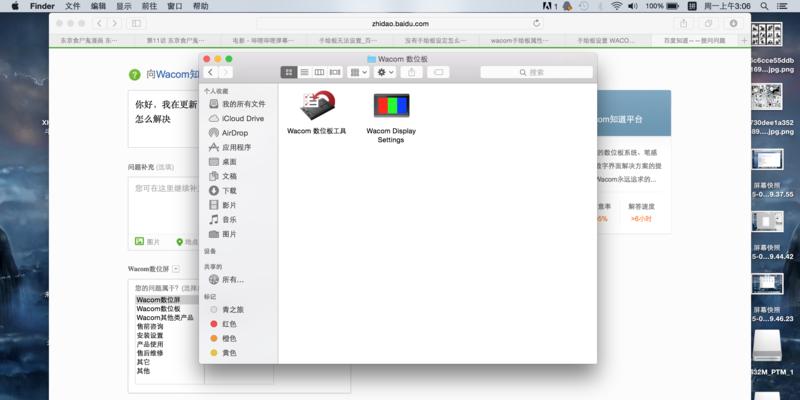Open Notification Center icon

[782, 6]
